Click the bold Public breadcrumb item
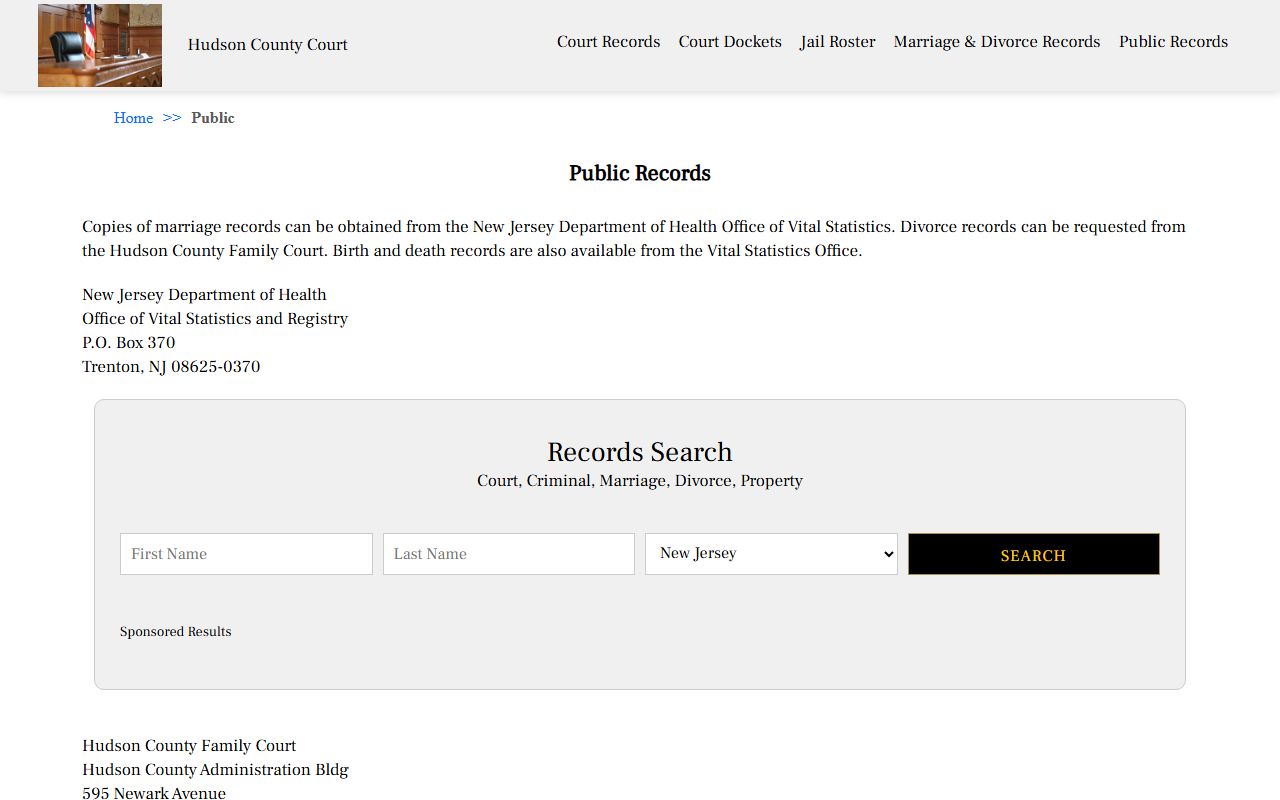Viewport: 1280px width, 800px height. (213, 118)
